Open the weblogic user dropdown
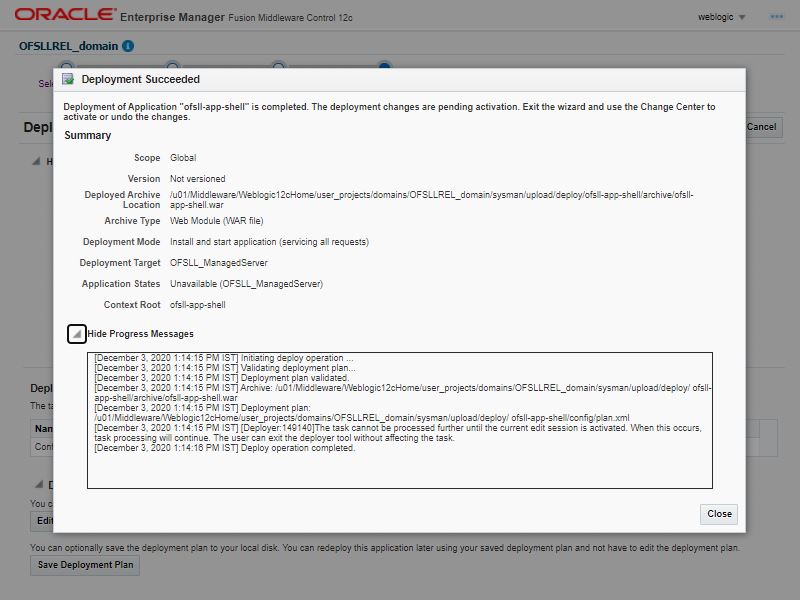Screen dimensions: 800x600 pyautogui.click(x=721, y=17)
